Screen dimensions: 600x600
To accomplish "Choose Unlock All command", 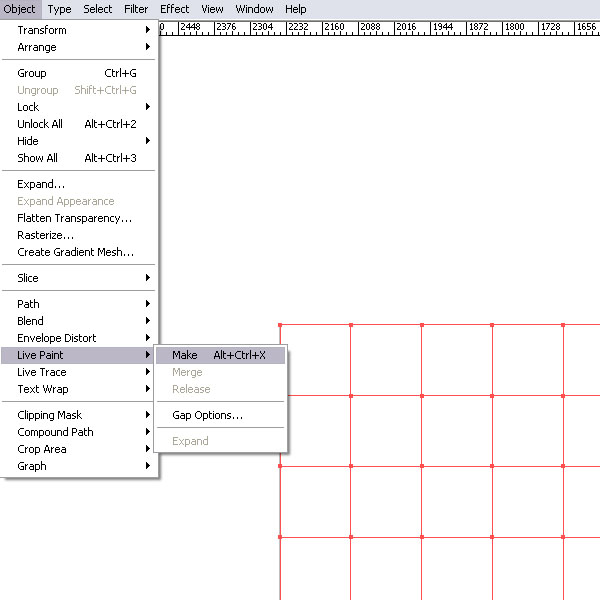I will (x=79, y=124).
